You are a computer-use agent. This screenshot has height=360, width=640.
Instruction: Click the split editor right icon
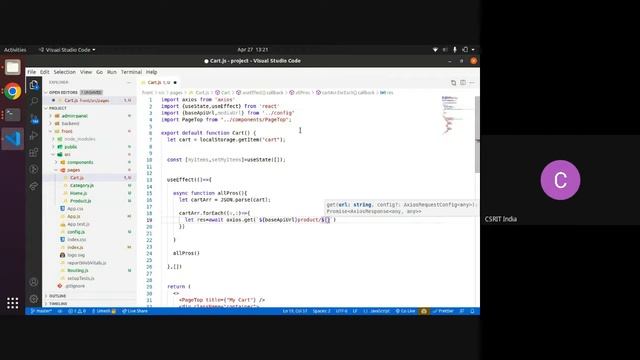coord(463,82)
